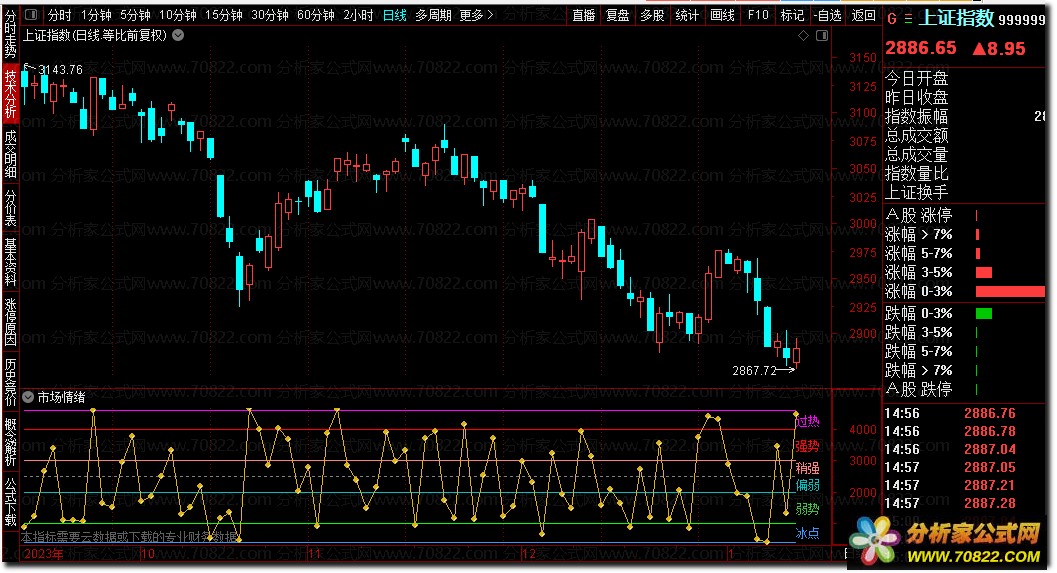Select the 5分钟 period
This screenshot has height=573, width=1057.
(135, 15)
